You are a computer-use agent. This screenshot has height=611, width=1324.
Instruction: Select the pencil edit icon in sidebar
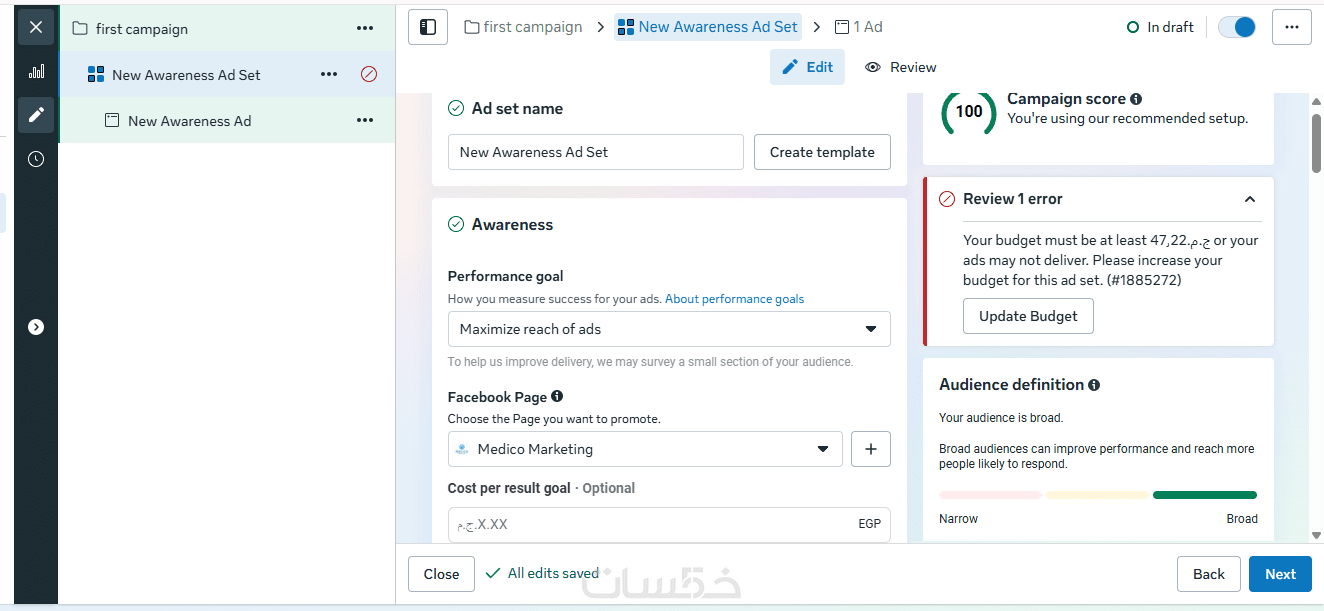[36, 115]
